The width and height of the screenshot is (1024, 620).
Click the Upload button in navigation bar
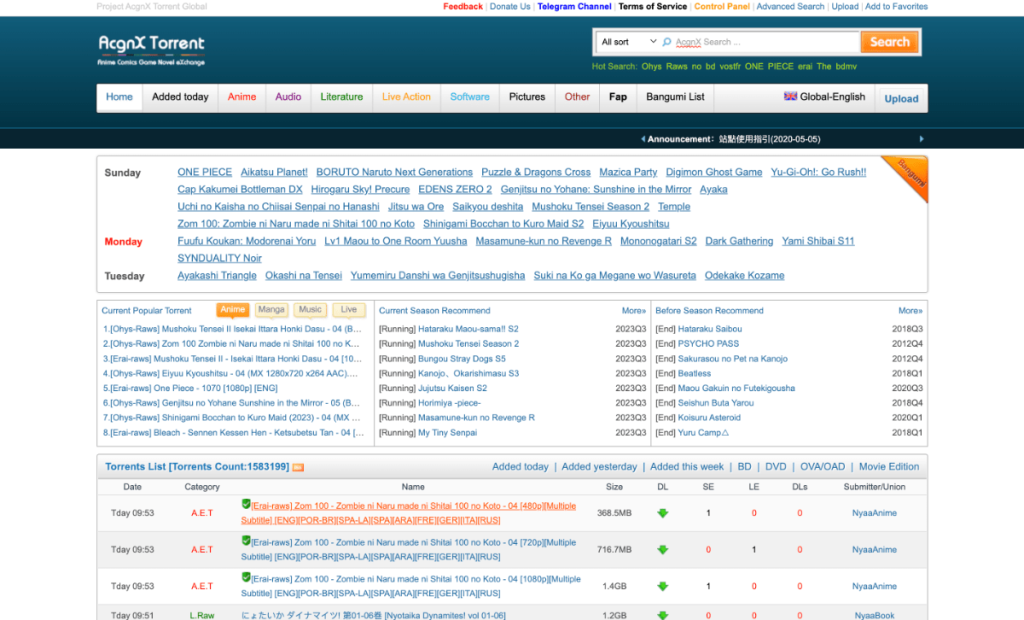click(x=901, y=99)
